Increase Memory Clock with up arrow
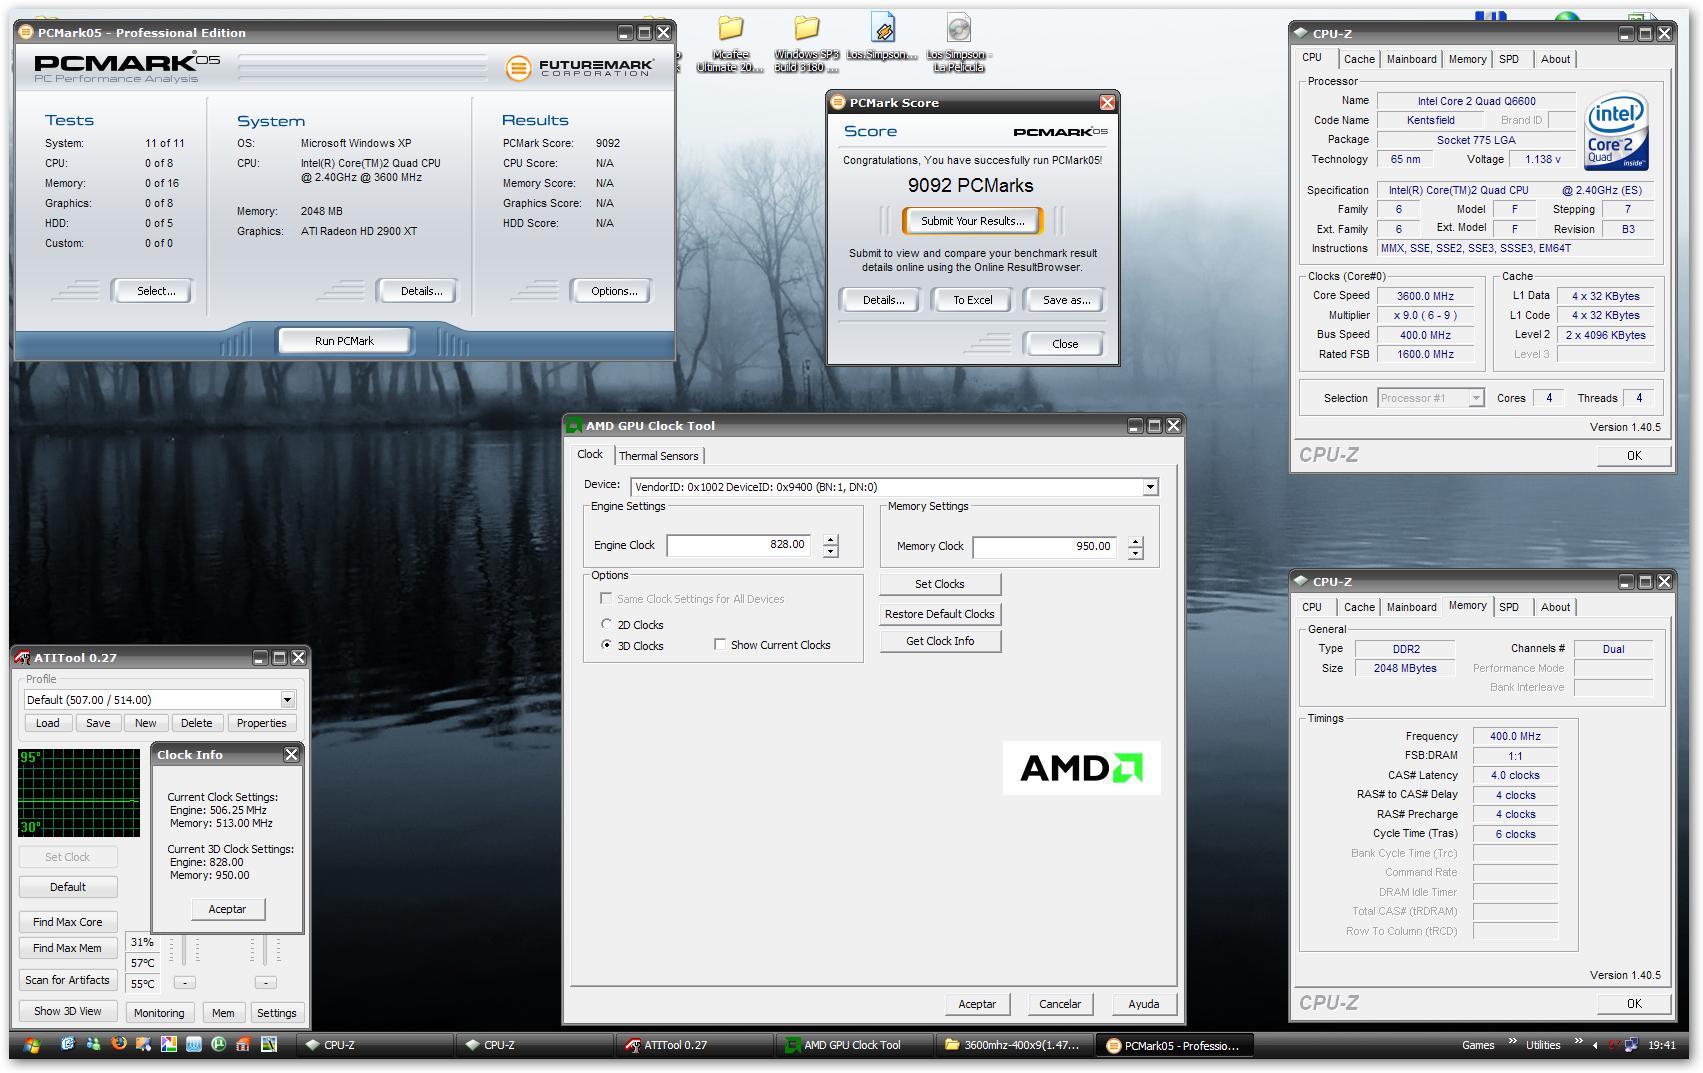Image resolution: width=1703 pixels, height=1073 pixels. [x=1135, y=542]
